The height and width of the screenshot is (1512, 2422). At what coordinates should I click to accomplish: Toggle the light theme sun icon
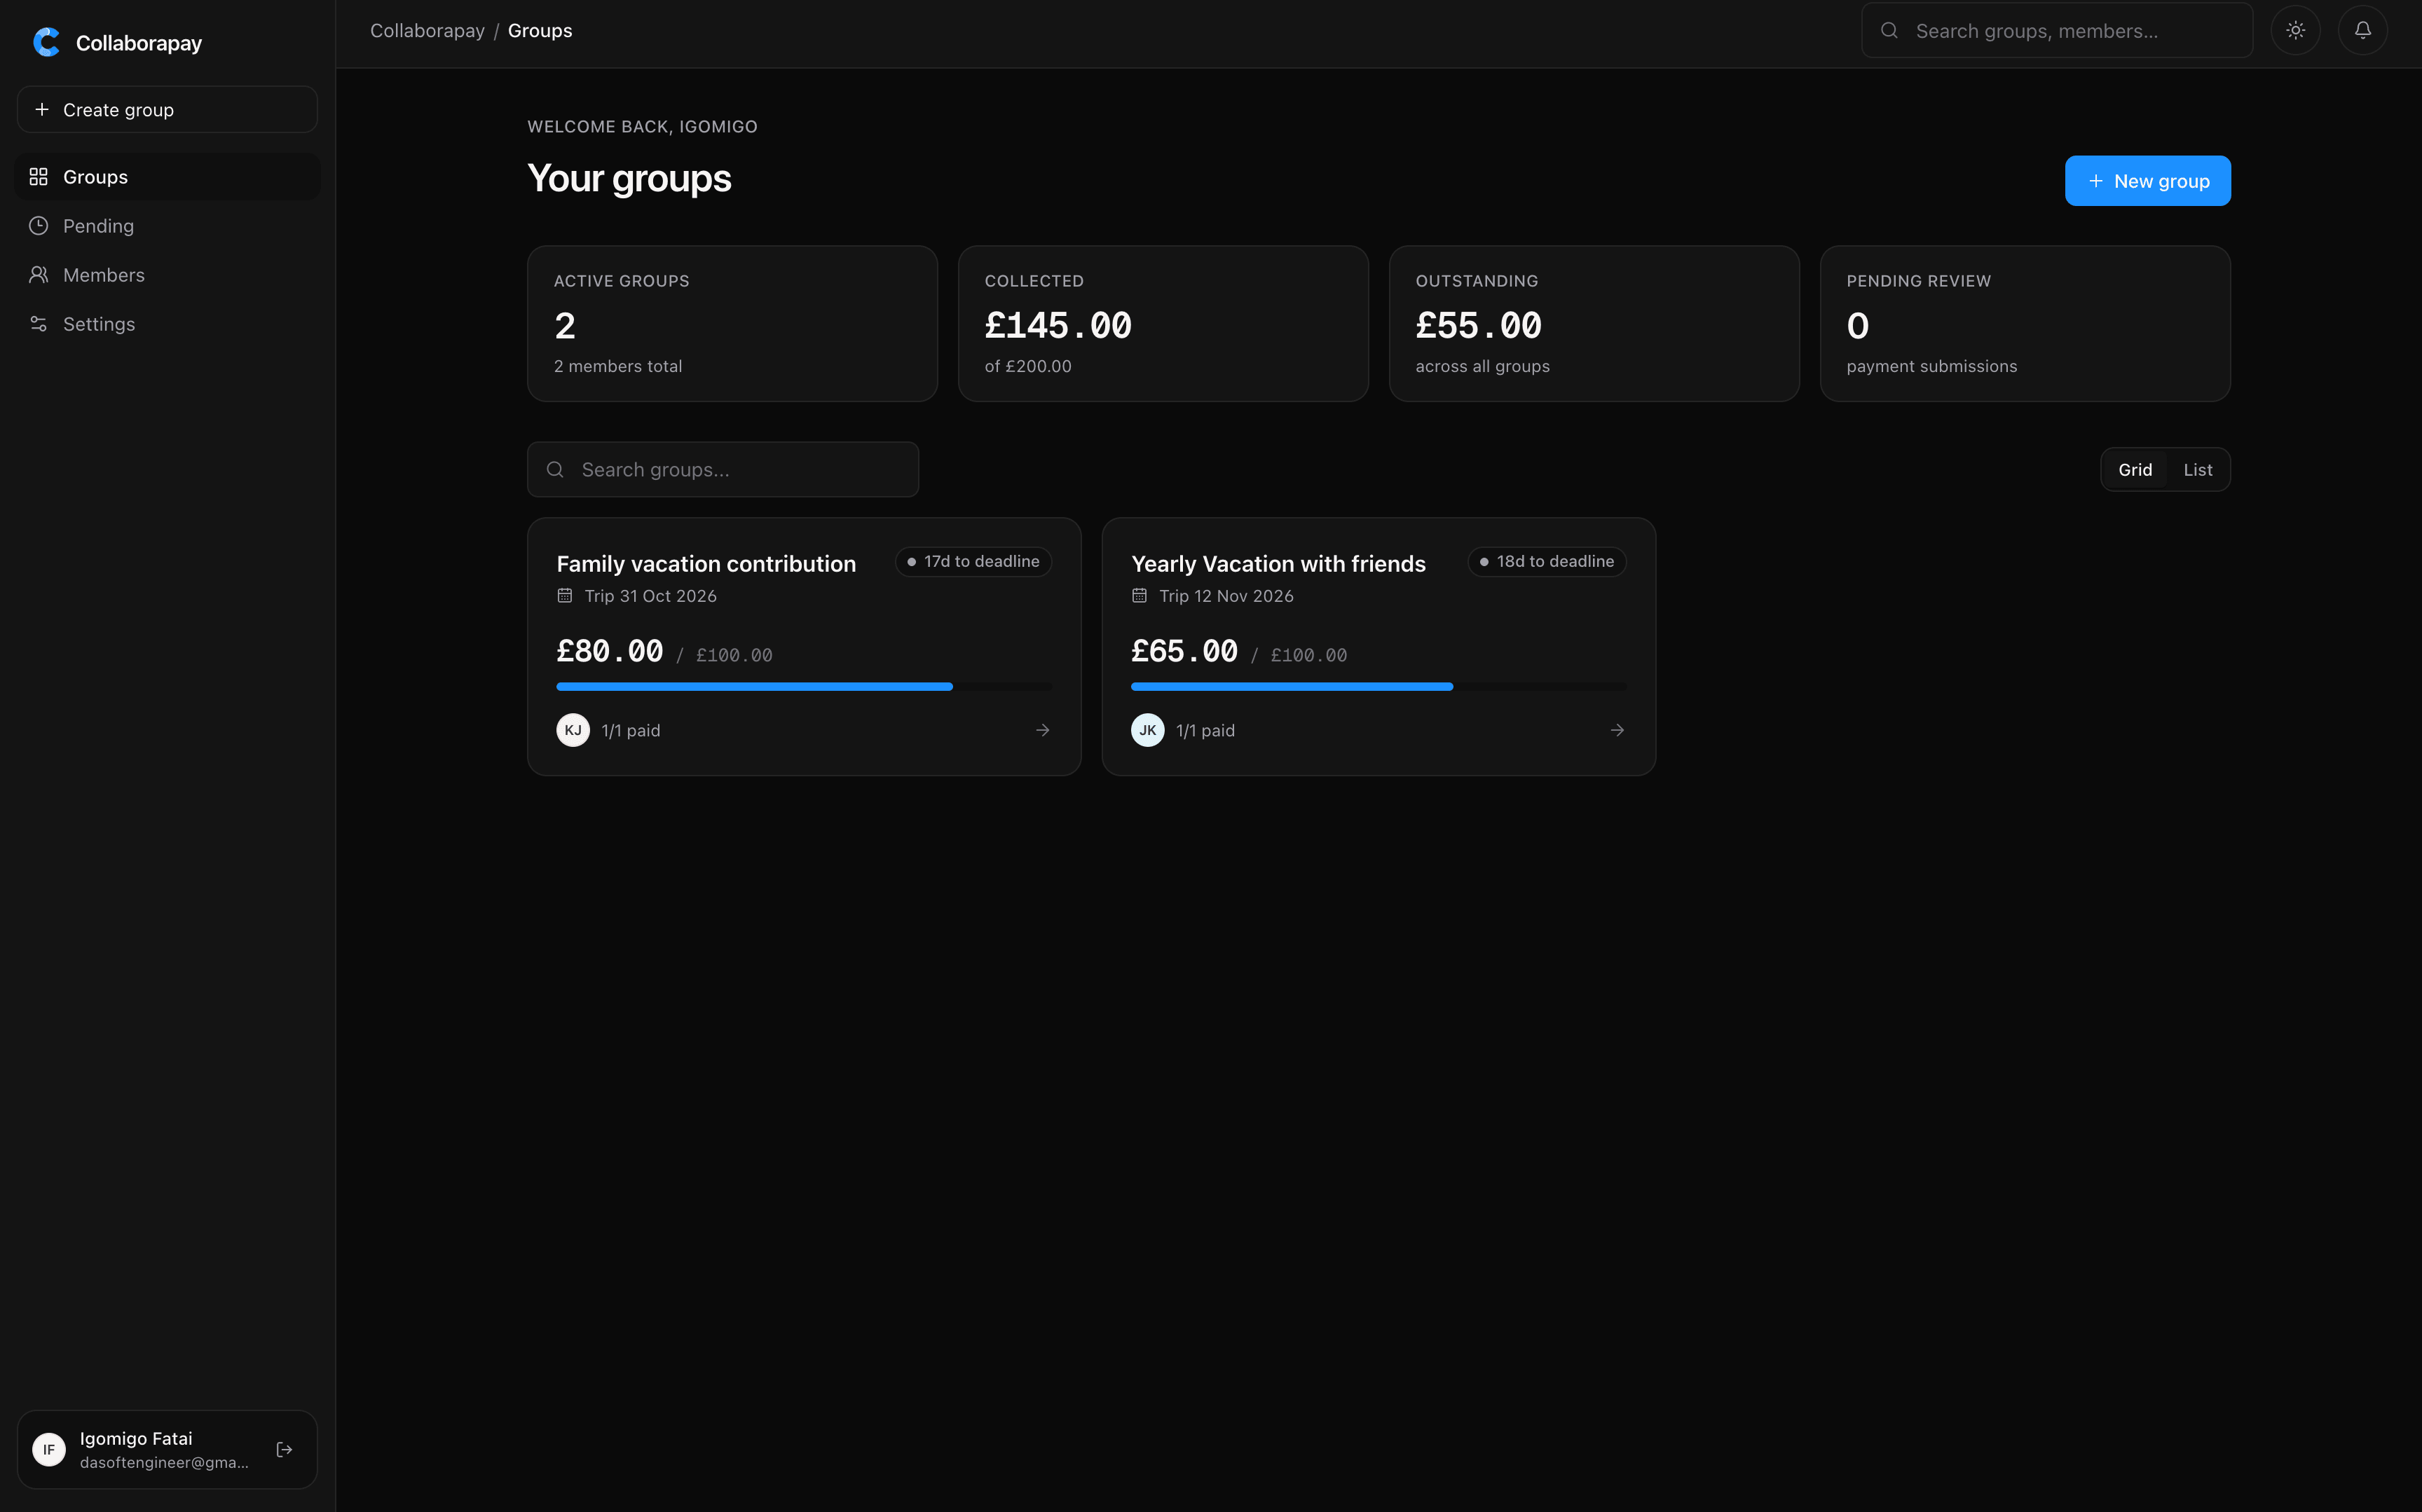tap(2295, 30)
